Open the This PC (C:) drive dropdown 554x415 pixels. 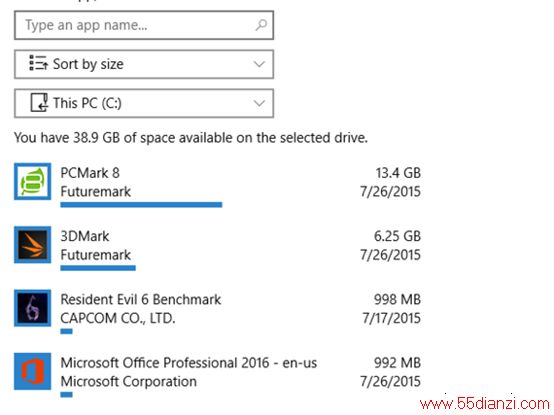144,103
